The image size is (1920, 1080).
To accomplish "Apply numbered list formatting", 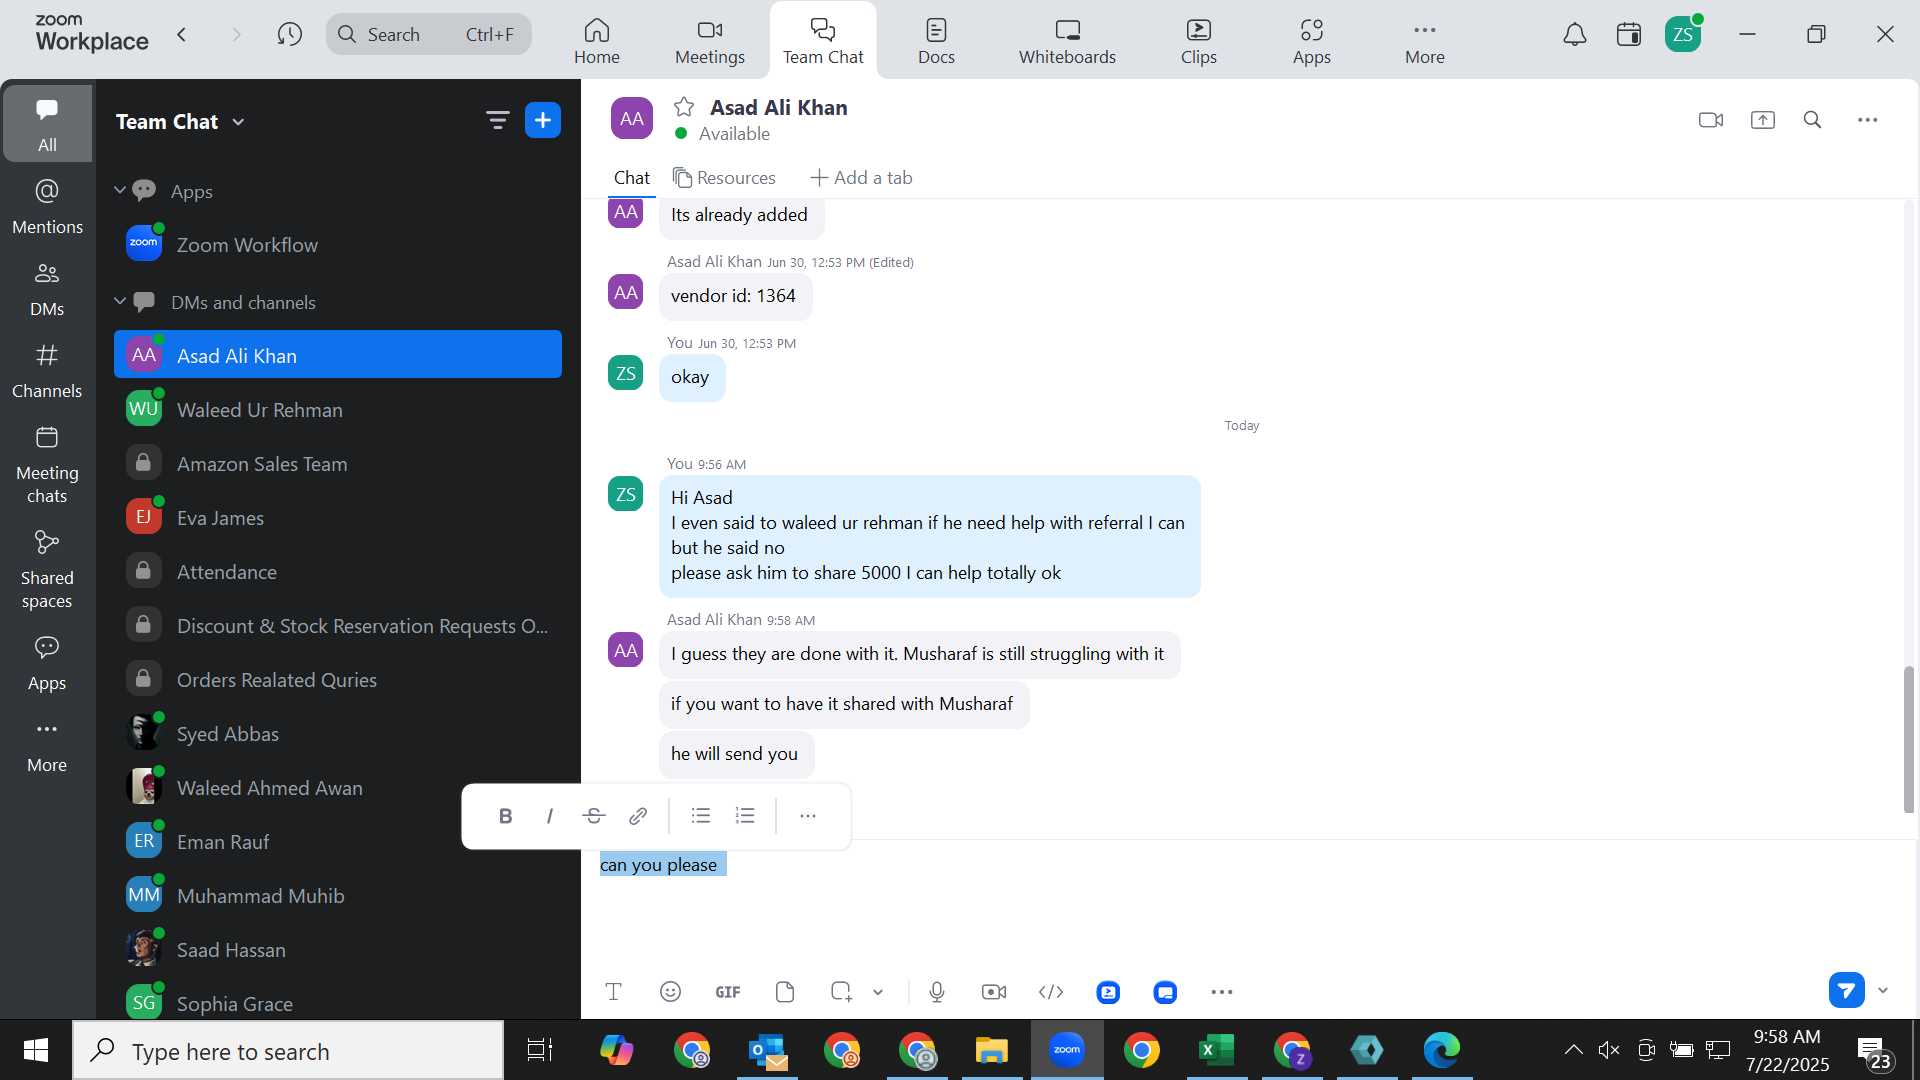I will pyautogui.click(x=745, y=816).
